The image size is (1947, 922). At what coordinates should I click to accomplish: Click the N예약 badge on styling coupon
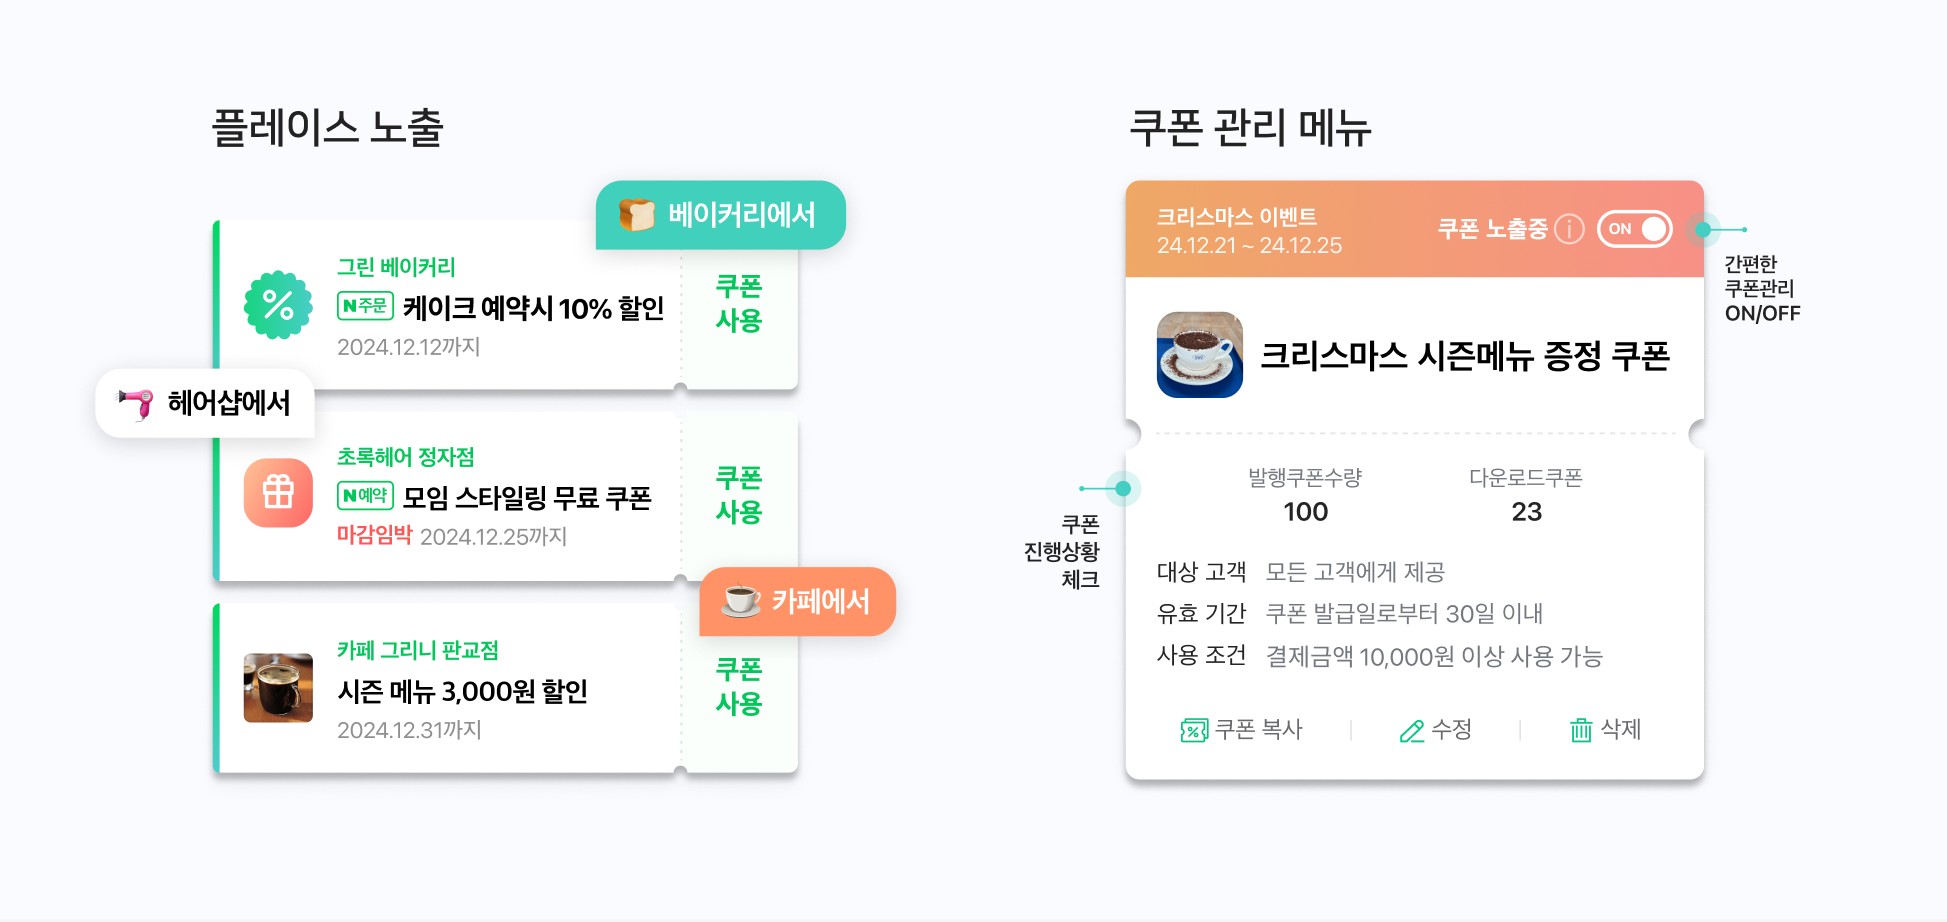point(365,495)
